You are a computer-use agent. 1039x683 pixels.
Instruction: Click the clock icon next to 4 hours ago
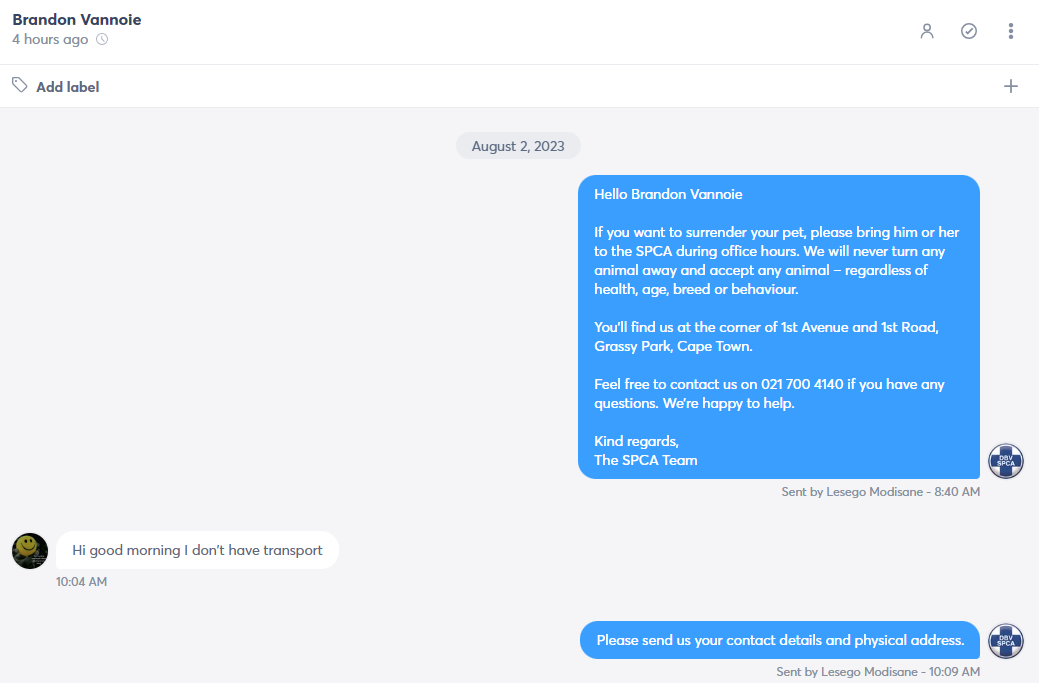(x=102, y=39)
